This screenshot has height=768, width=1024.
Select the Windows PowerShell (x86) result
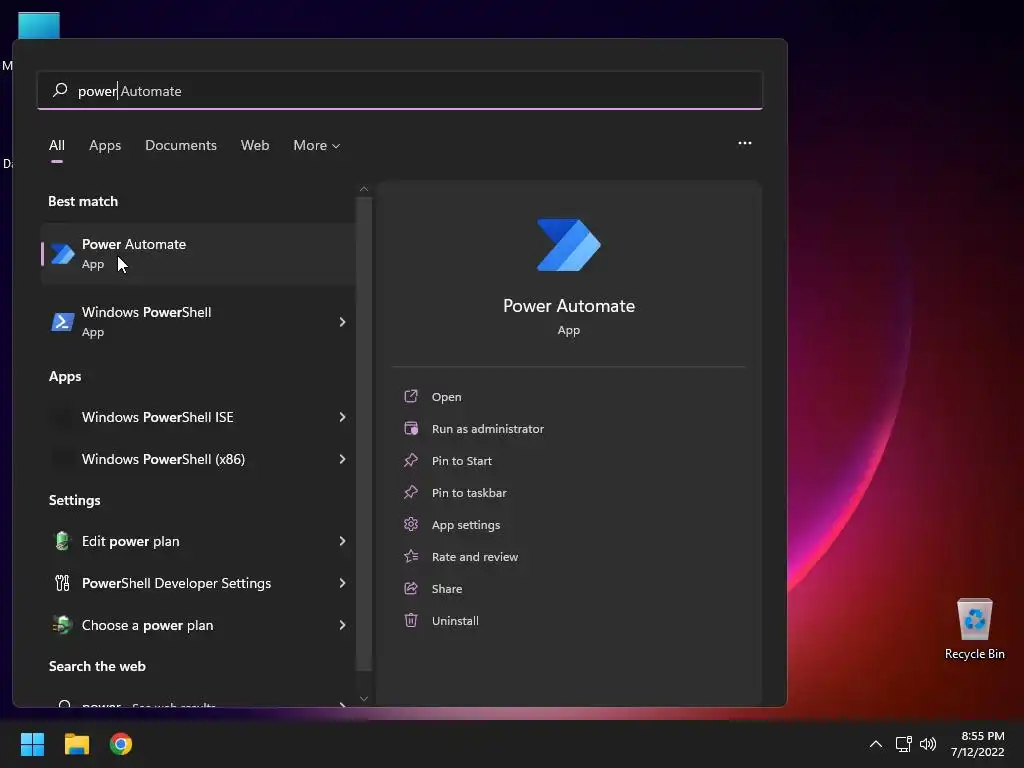(x=198, y=459)
